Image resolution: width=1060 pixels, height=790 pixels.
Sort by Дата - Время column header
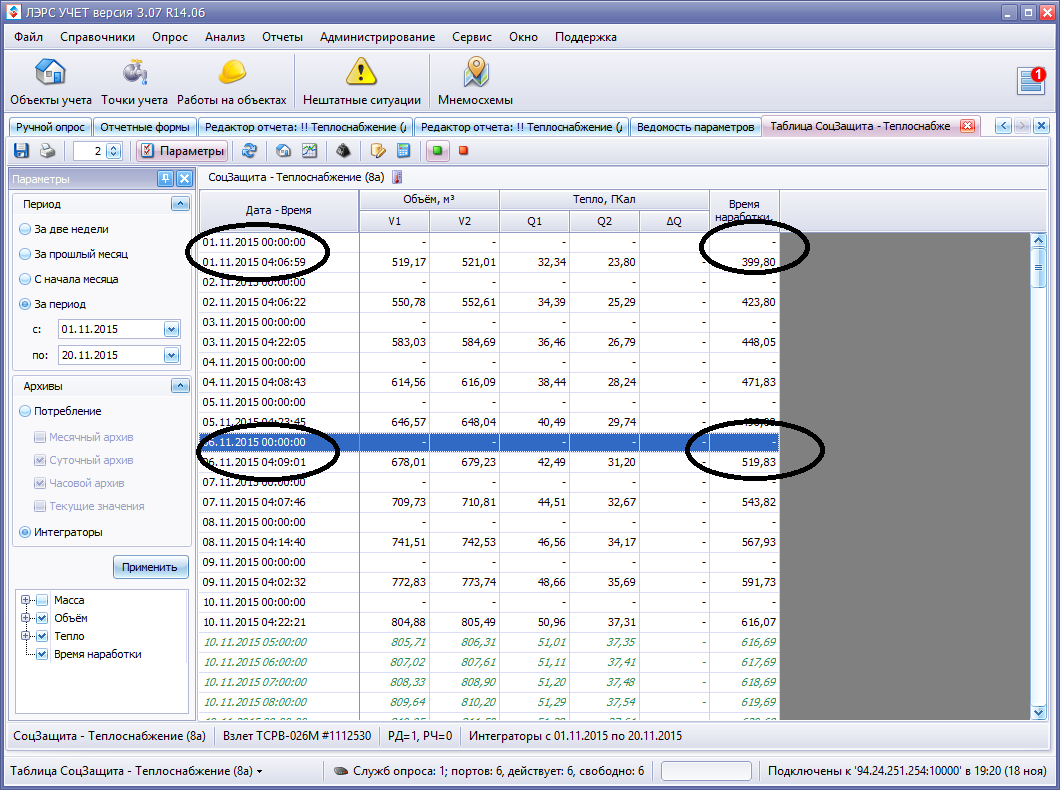click(x=279, y=210)
